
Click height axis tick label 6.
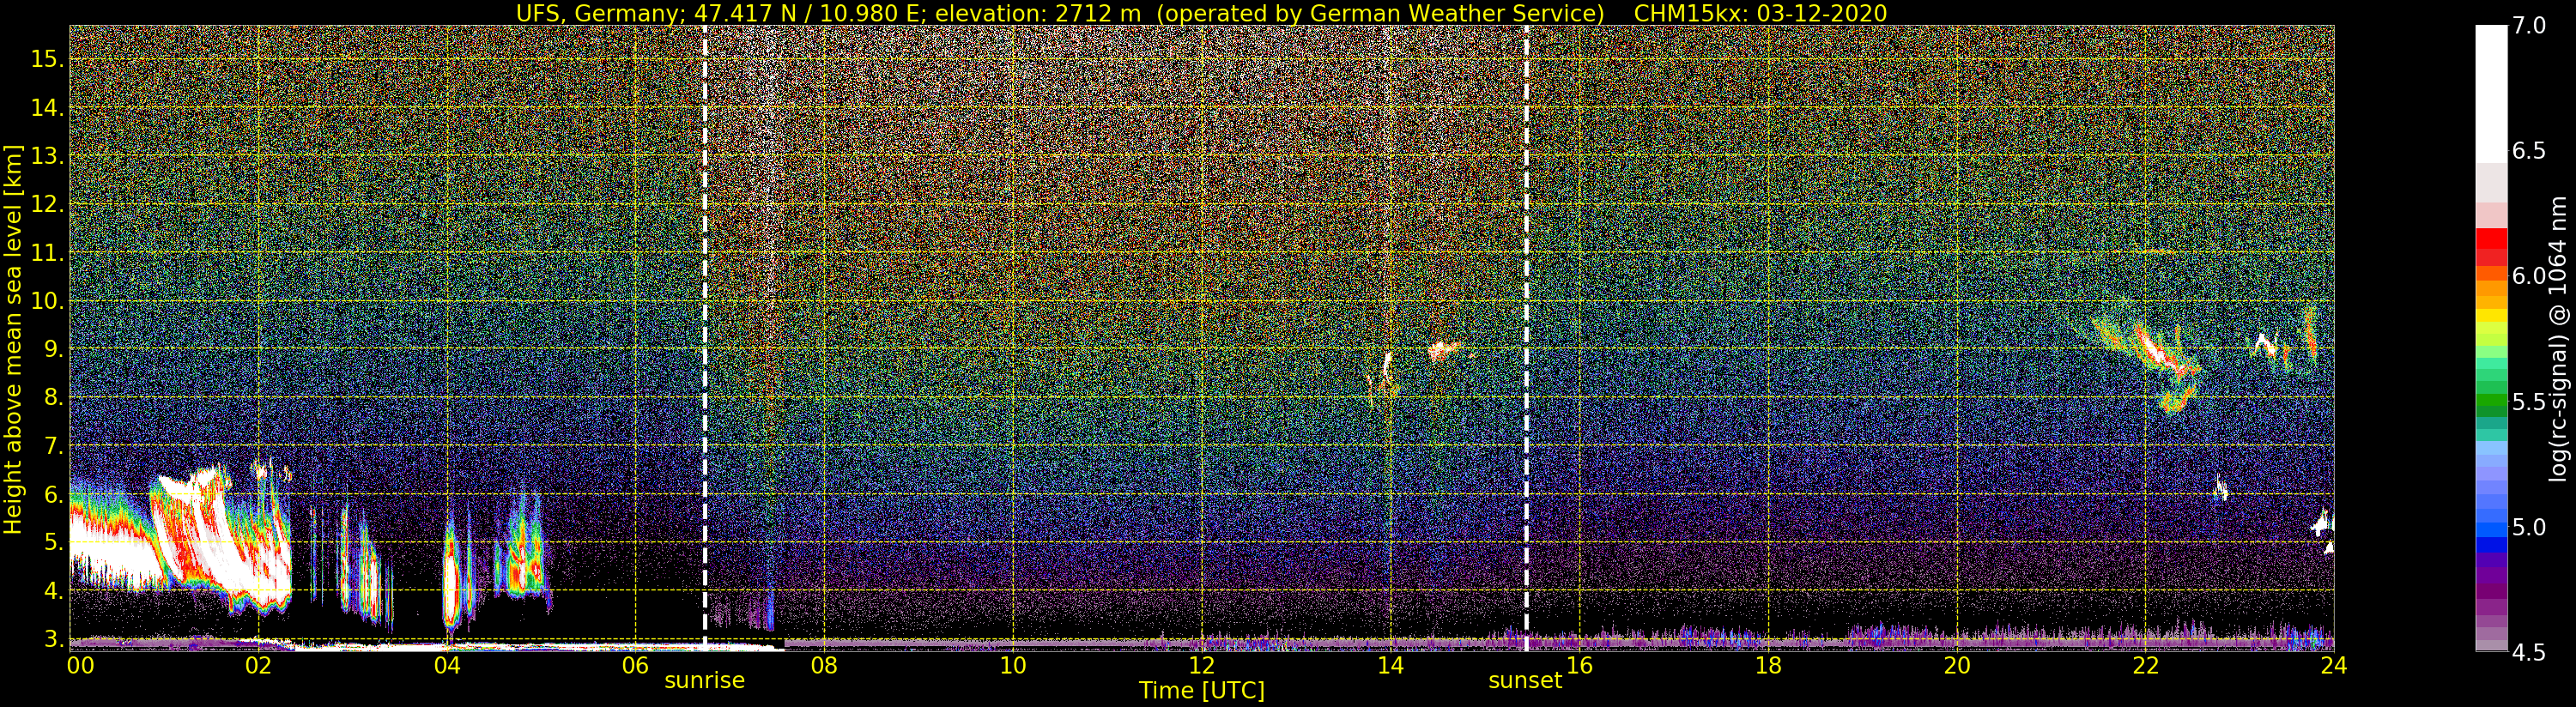point(52,494)
